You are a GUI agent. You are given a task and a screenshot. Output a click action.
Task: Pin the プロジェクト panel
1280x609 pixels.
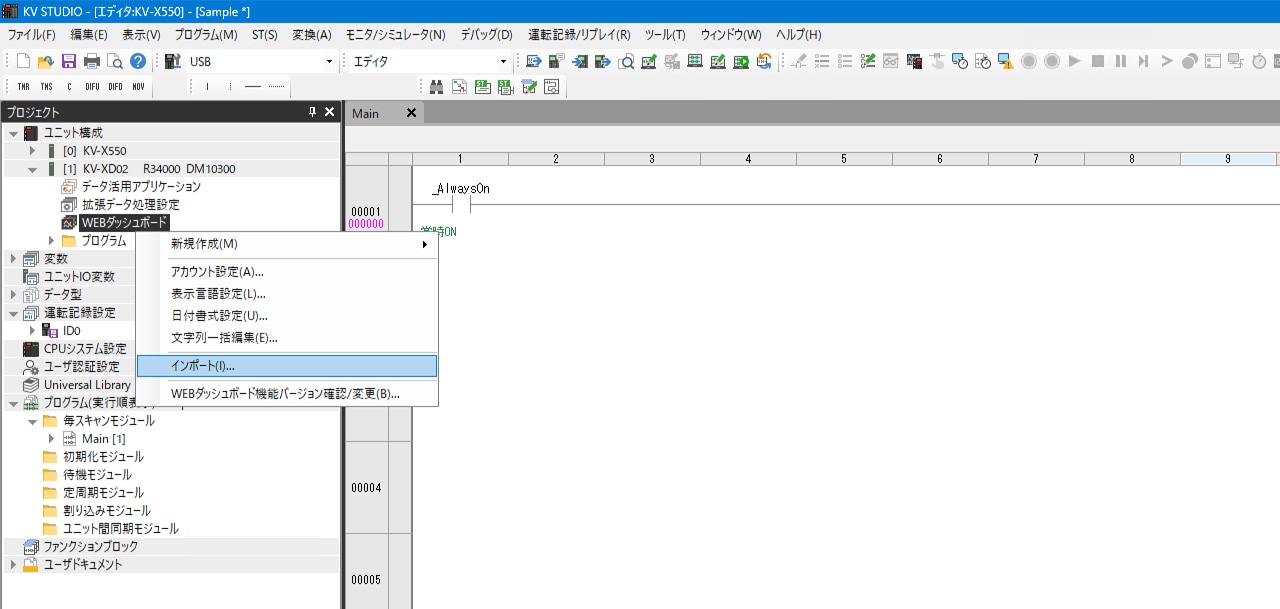coord(312,112)
